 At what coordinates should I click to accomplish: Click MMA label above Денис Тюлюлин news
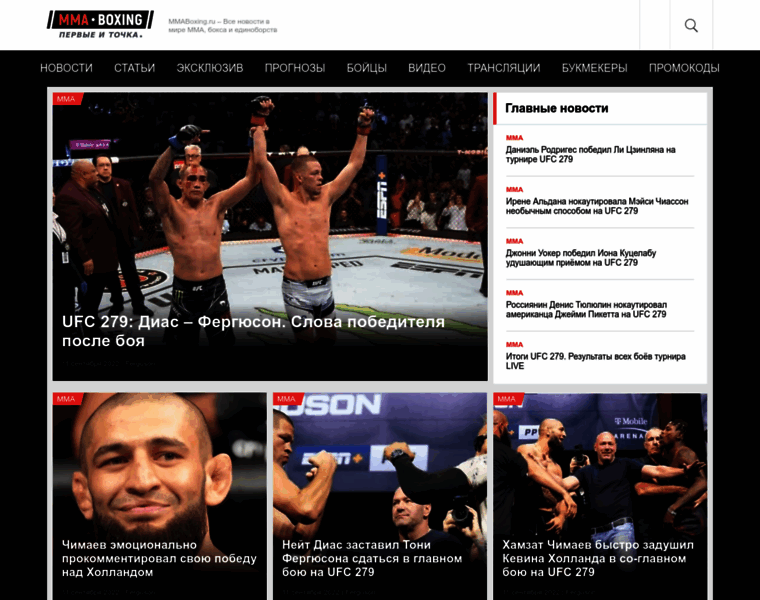click(x=514, y=293)
